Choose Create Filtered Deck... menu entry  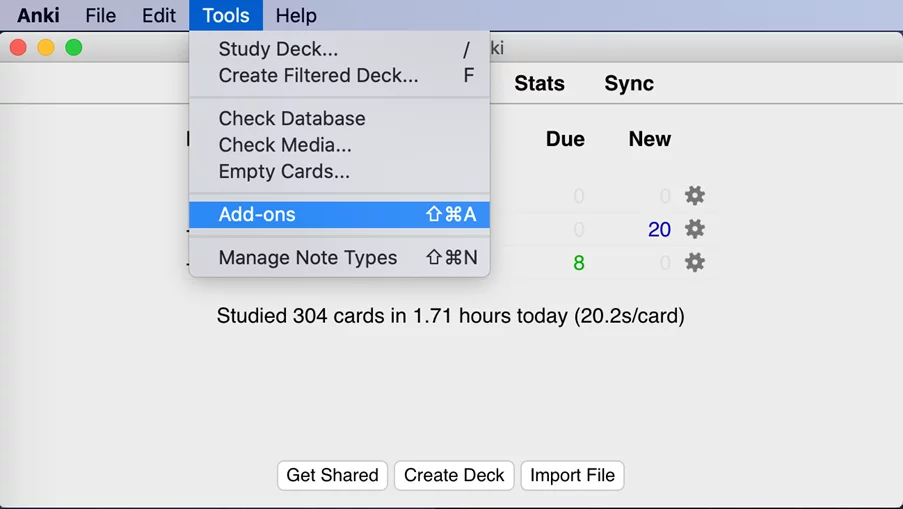[x=340, y=75]
